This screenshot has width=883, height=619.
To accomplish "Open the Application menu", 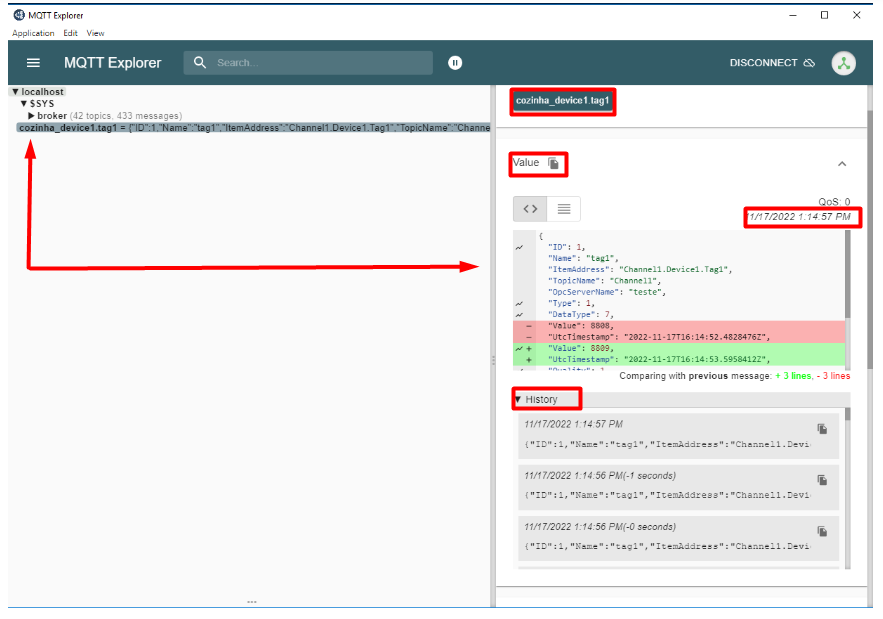I will [x=33, y=33].
